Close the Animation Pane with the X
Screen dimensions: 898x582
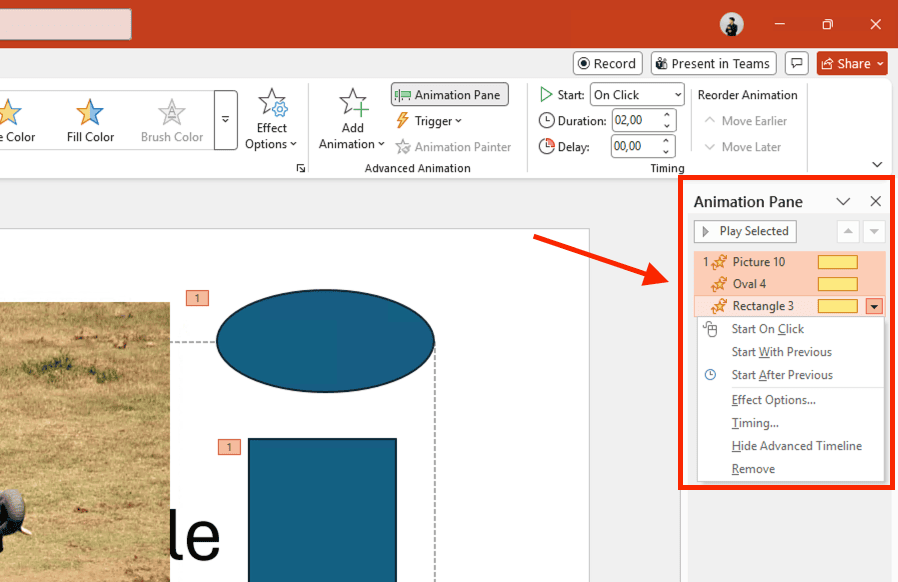[875, 201]
